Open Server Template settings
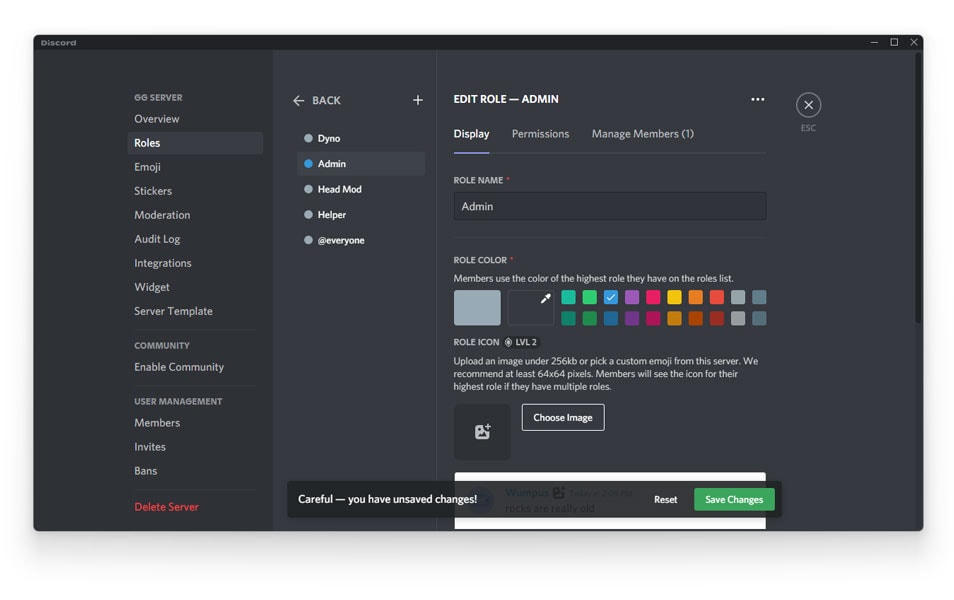This screenshot has width=954, height=600. pos(195,311)
